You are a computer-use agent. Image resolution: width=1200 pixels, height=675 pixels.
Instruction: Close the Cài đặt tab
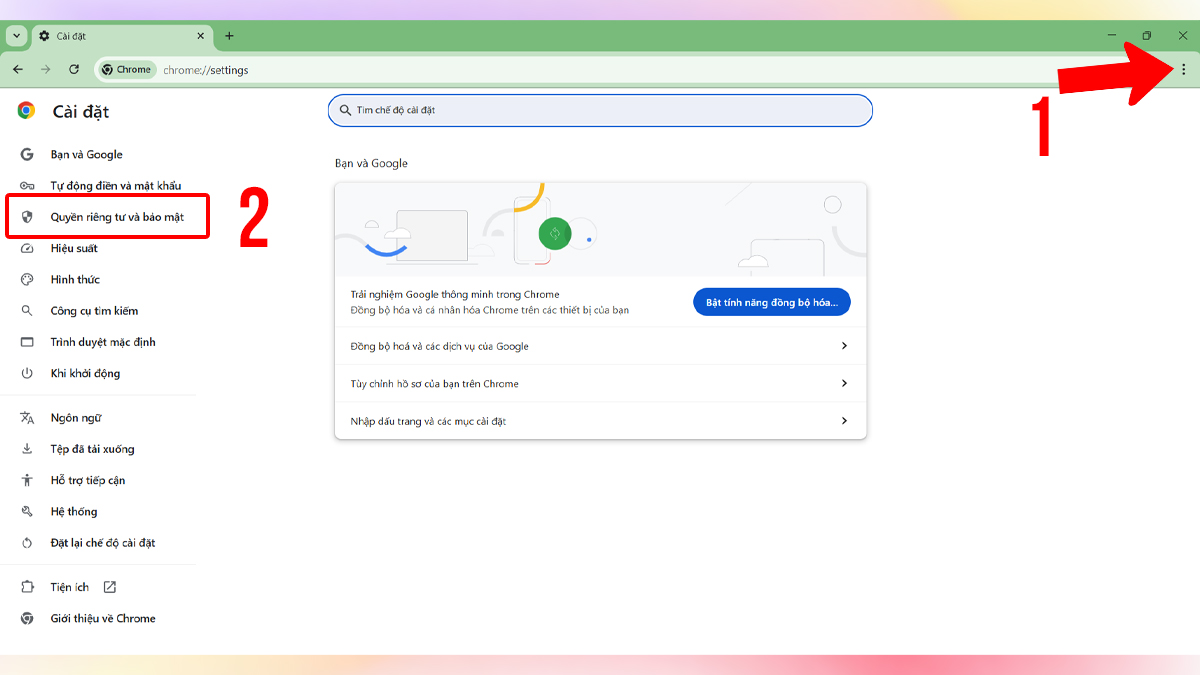coord(200,36)
